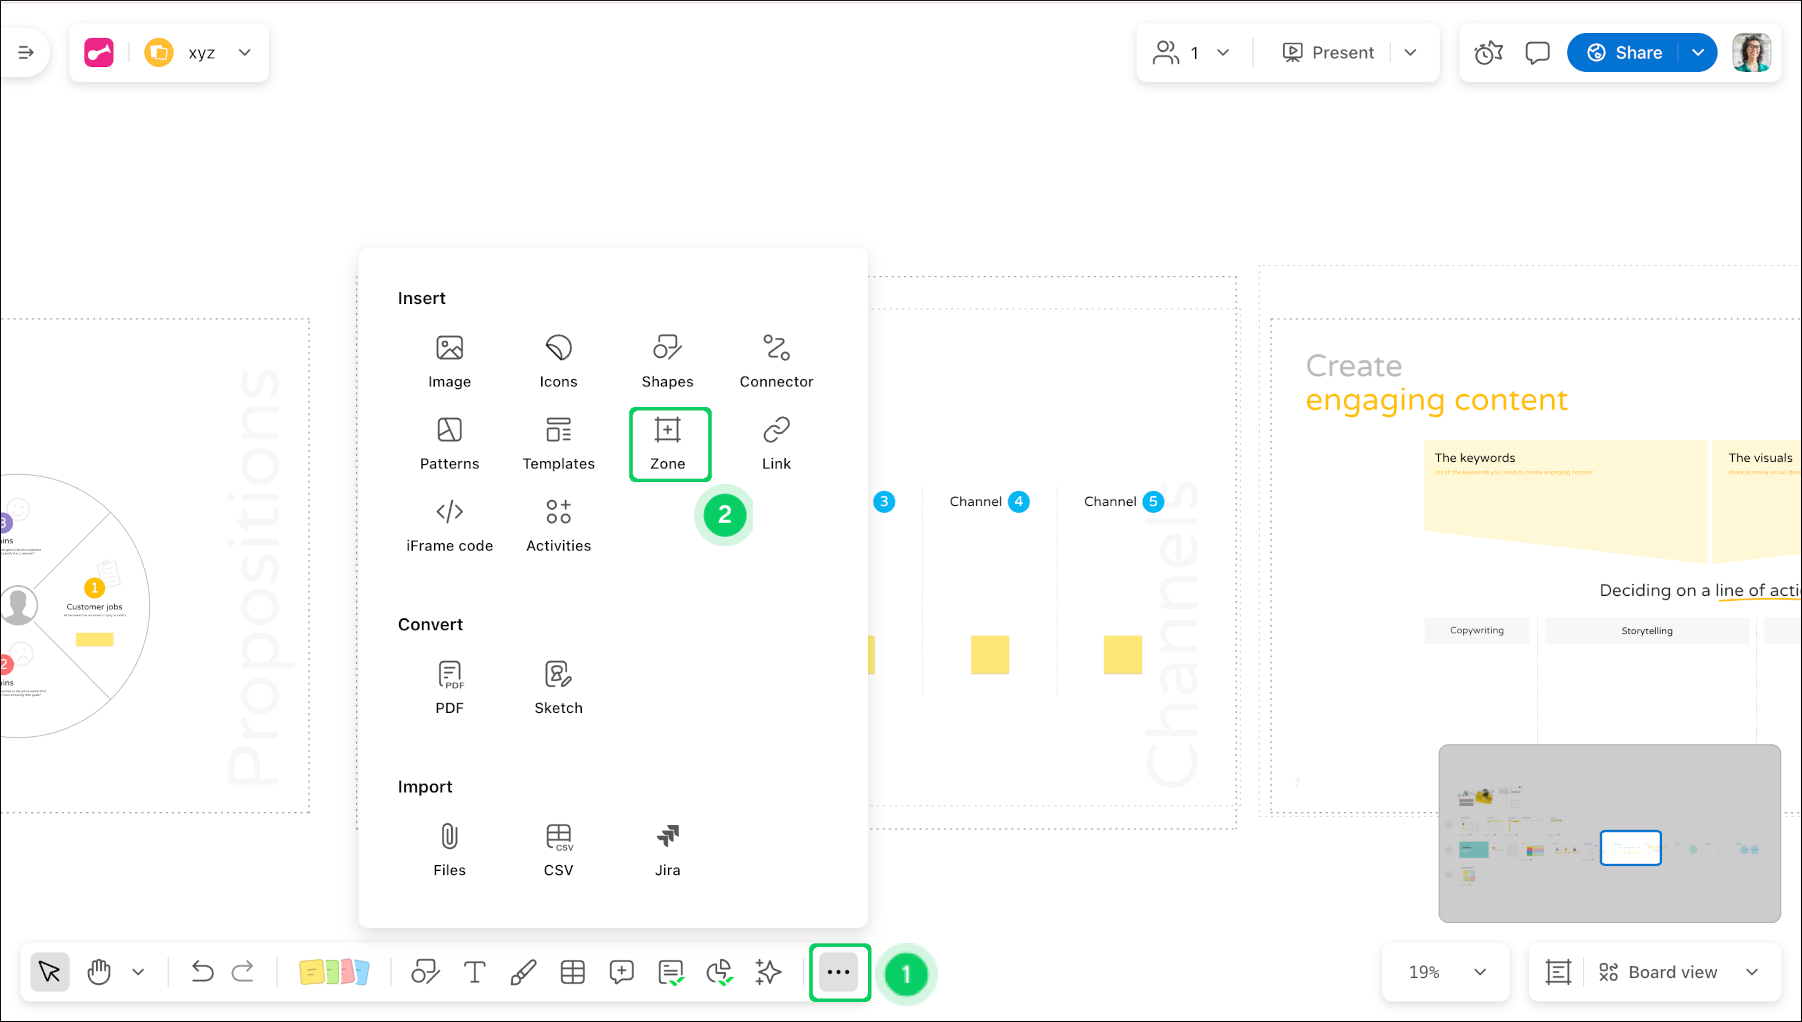The width and height of the screenshot is (1802, 1022).
Task: Click the three-dots more tools menu
Action: coord(838,972)
